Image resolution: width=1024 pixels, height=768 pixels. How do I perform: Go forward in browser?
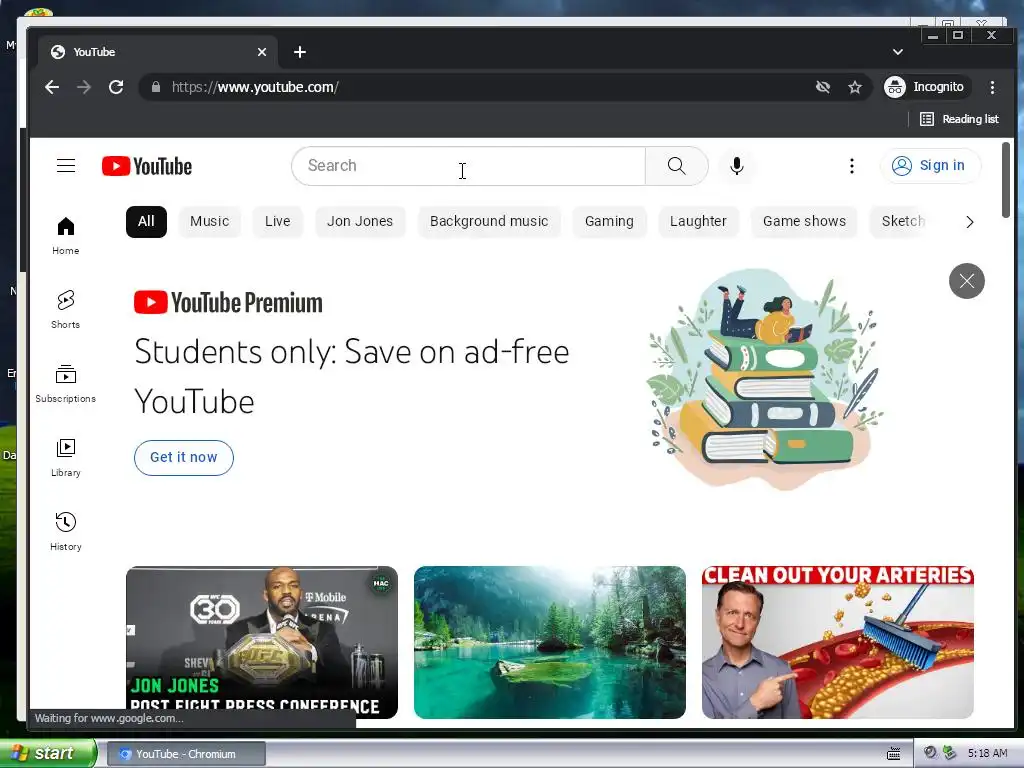coord(84,87)
